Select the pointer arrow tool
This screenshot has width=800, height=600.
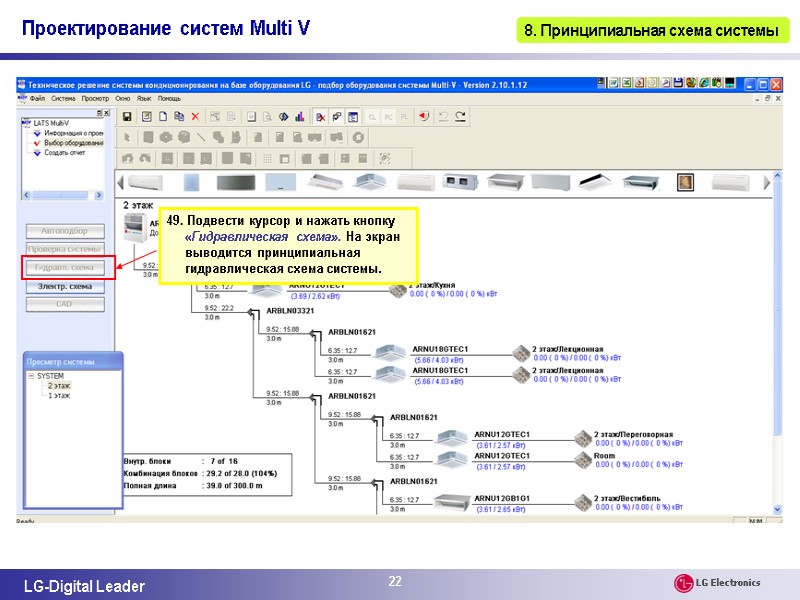tap(127, 137)
